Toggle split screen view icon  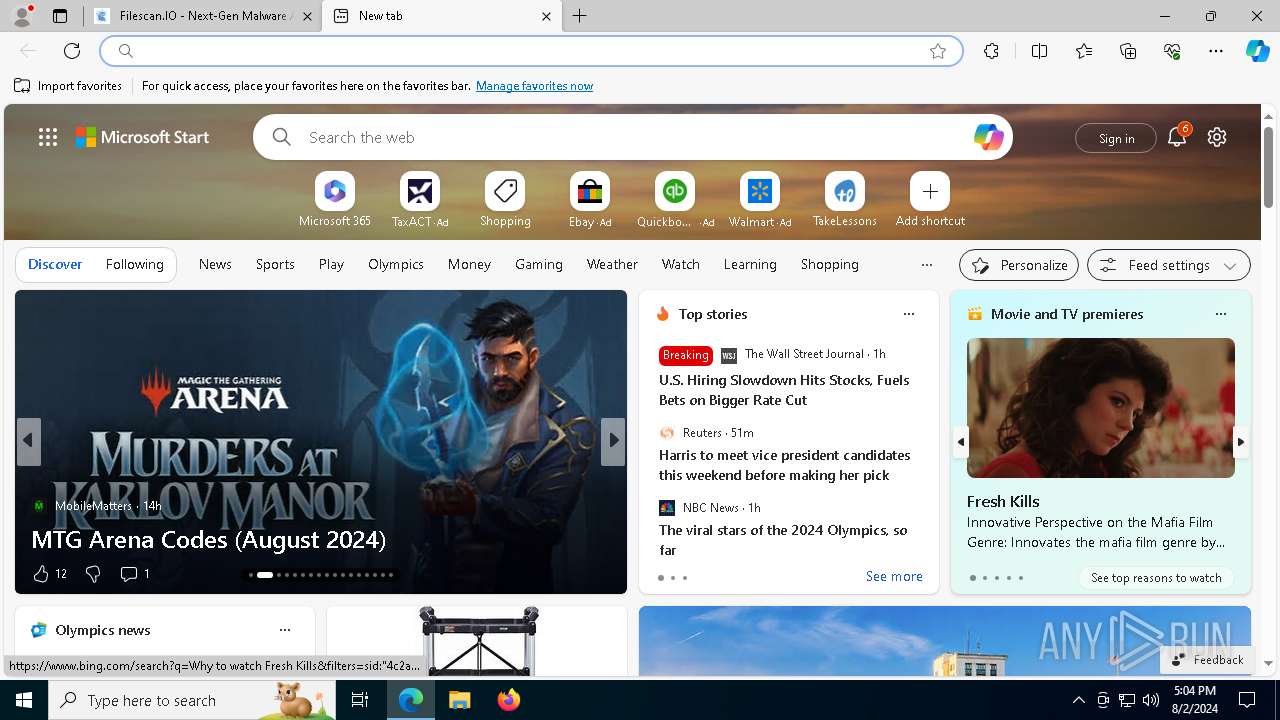tap(1039, 51)
